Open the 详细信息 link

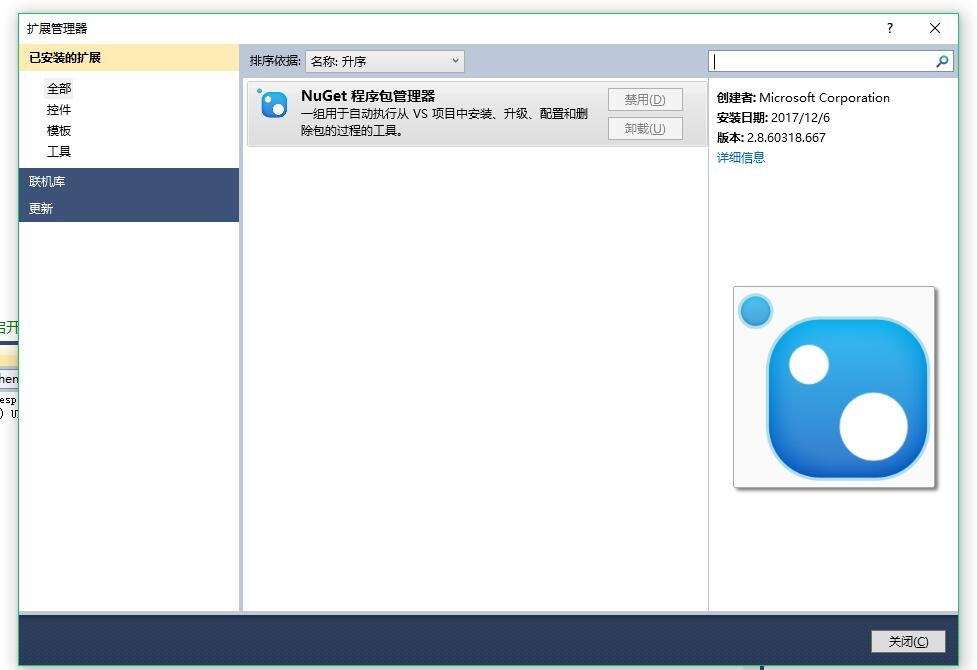point(741,157)
